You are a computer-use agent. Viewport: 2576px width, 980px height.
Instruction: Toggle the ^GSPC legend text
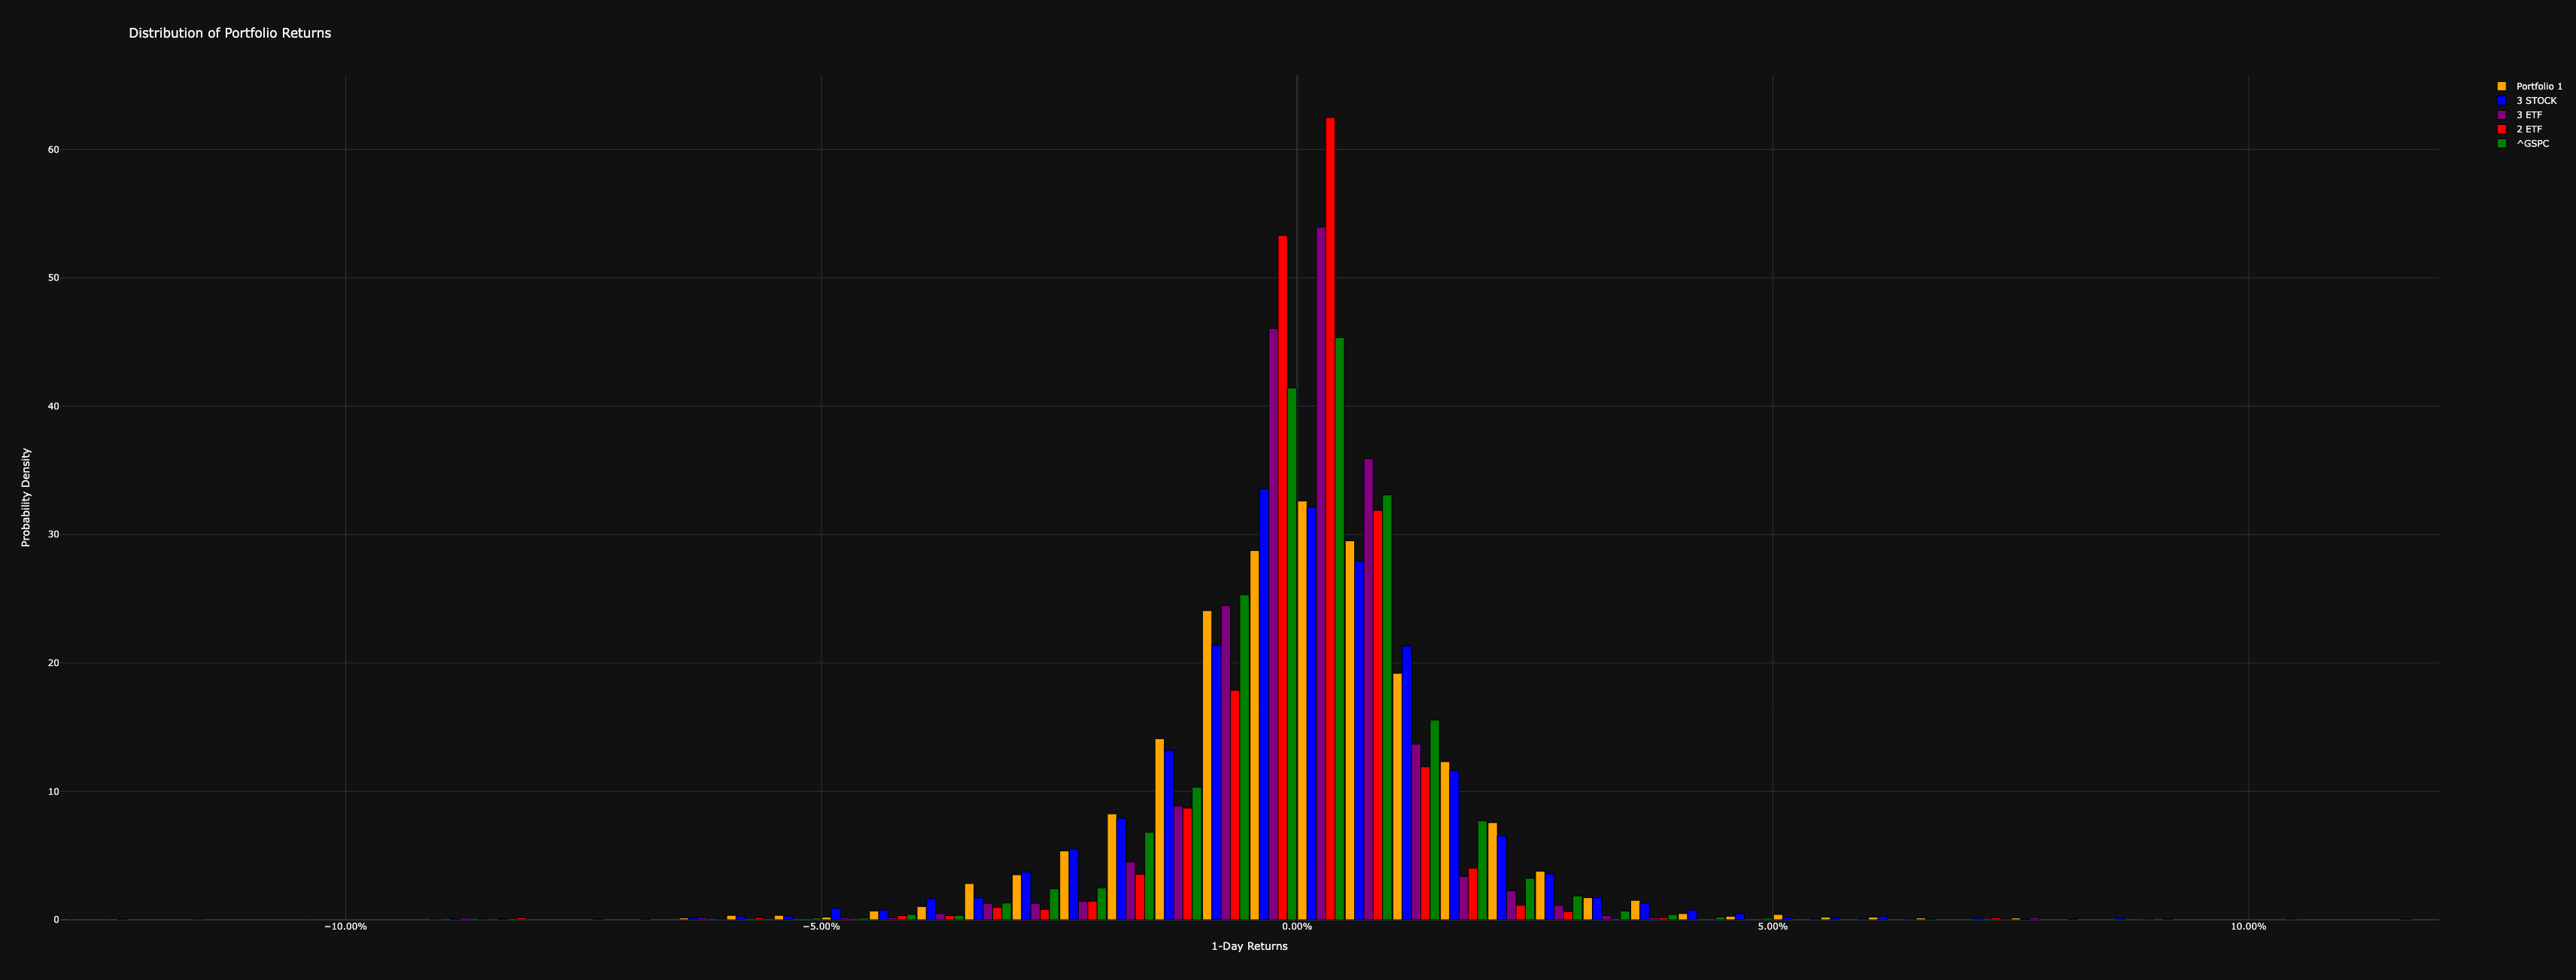tap(2532, 144)
